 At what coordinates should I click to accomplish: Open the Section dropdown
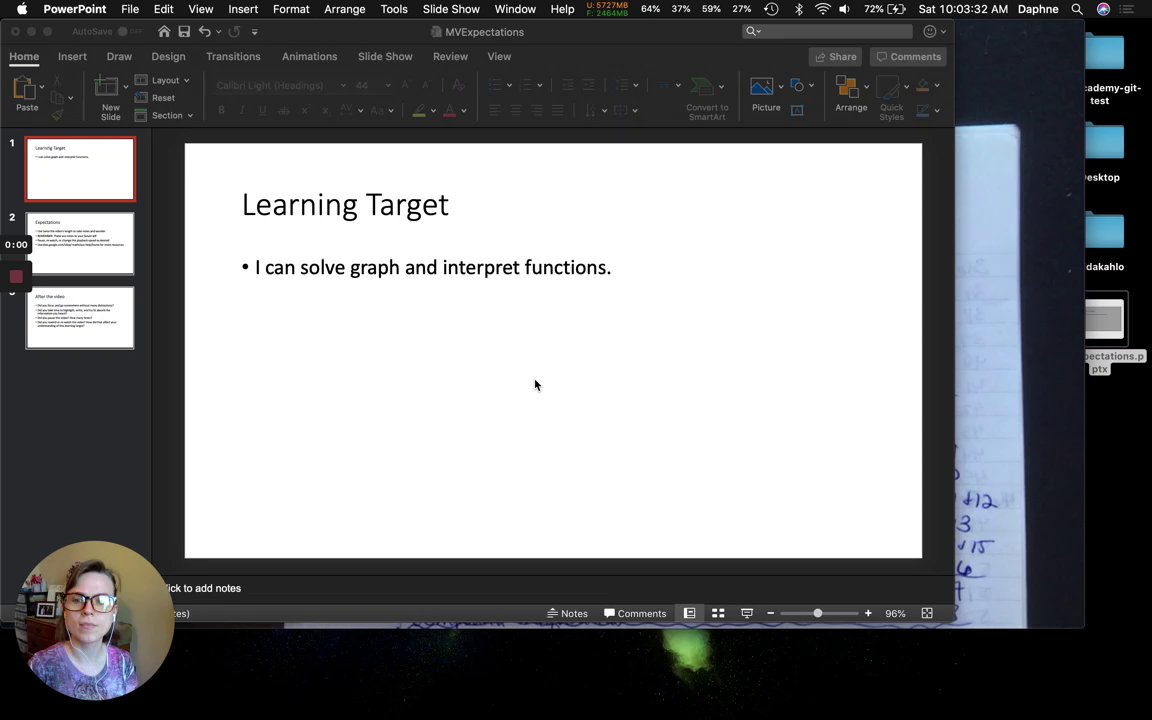pyautogui.click(x=164, y=115)
